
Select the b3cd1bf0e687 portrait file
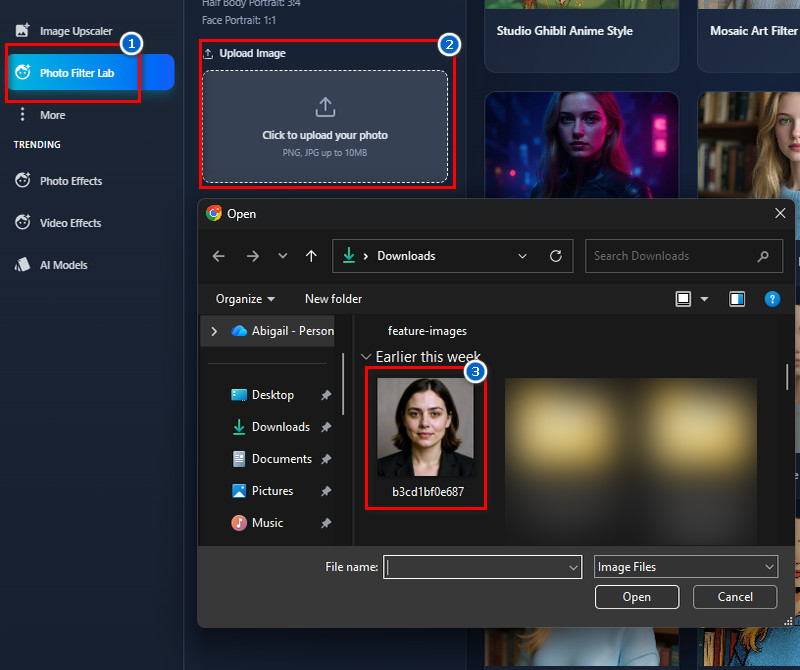click(426, 438)
